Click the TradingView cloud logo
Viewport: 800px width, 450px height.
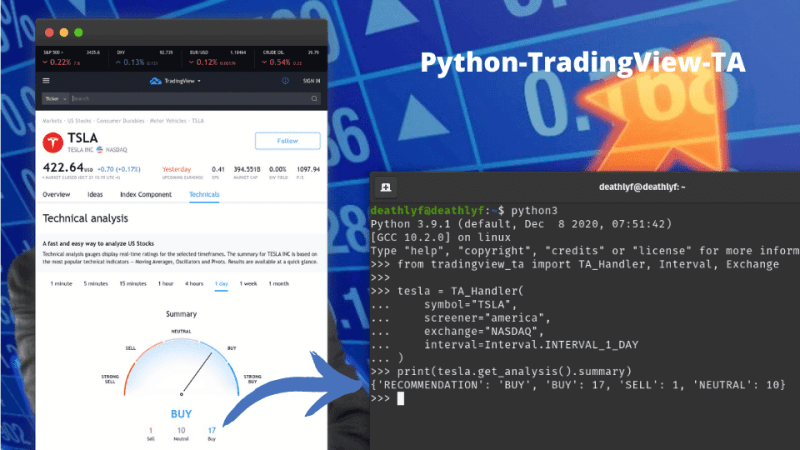[156, 81]
